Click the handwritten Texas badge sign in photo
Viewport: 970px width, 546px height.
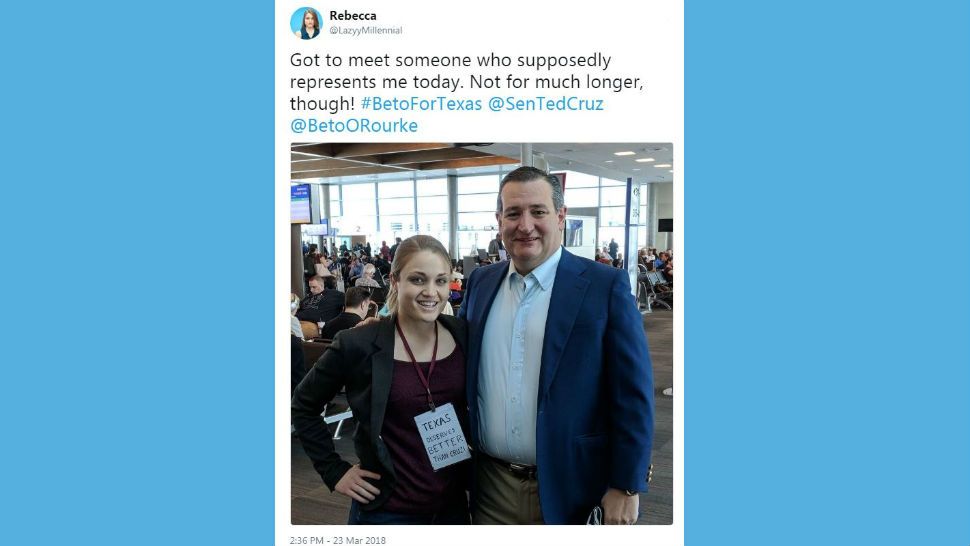pos(441,435)
